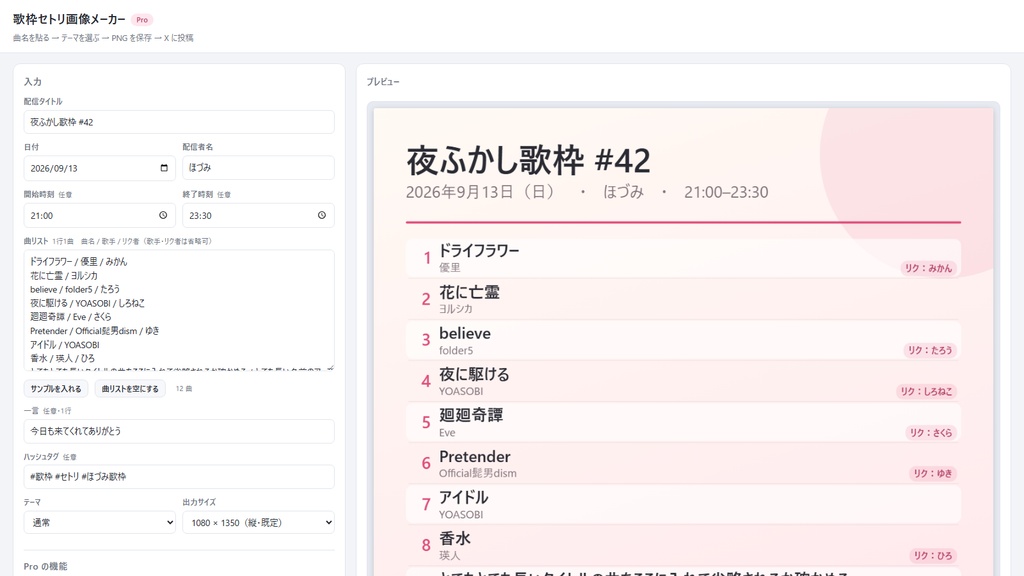Click the サンプルを入れる button
This screenshot has height=576, width=1024.
pyautogui.click(x=56, y=389)
